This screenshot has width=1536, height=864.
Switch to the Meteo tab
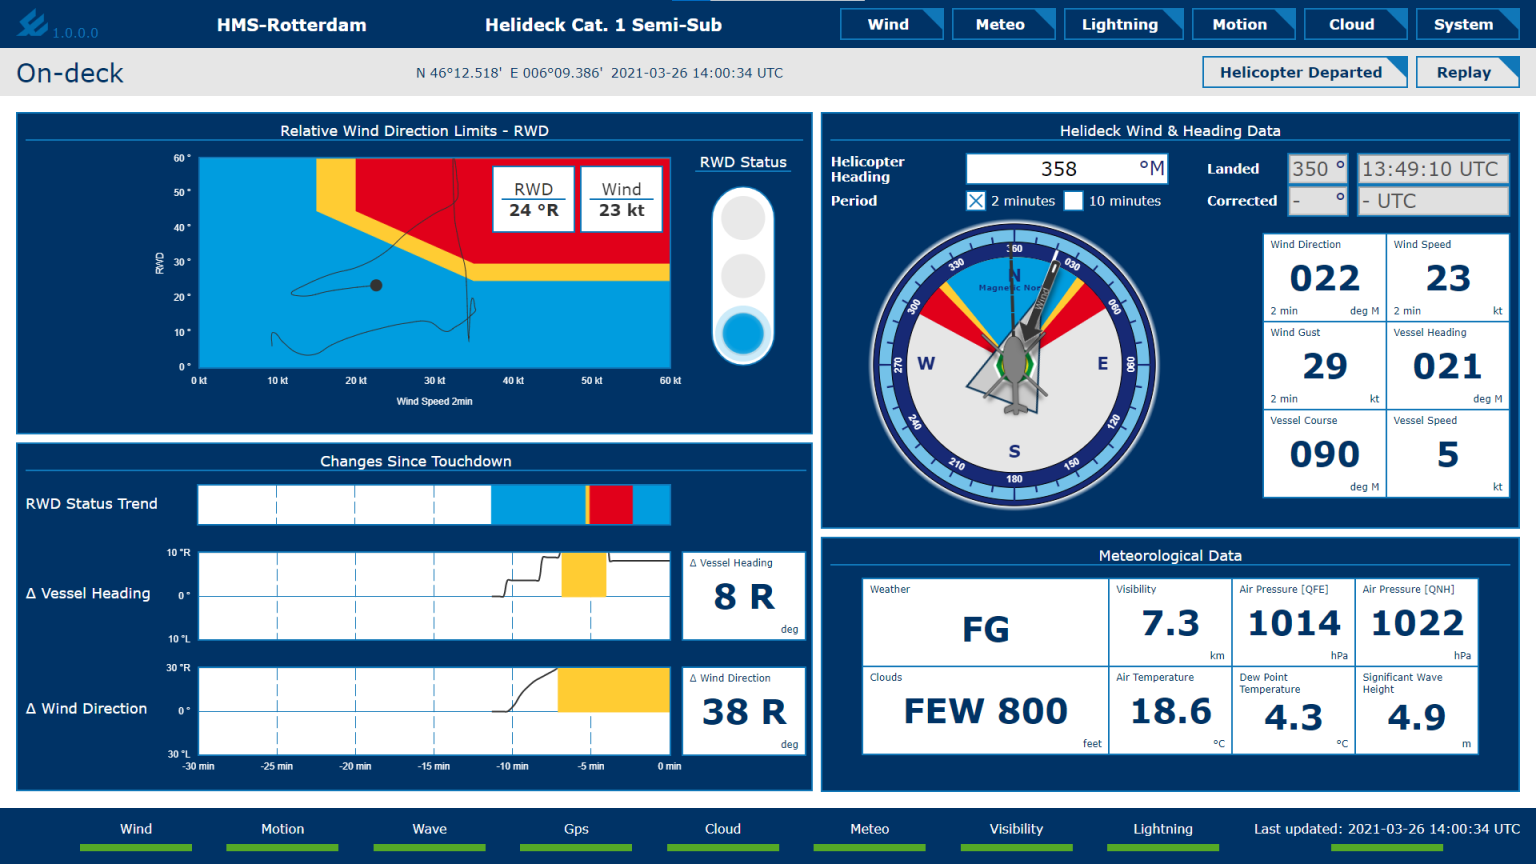pos(1003,23)
